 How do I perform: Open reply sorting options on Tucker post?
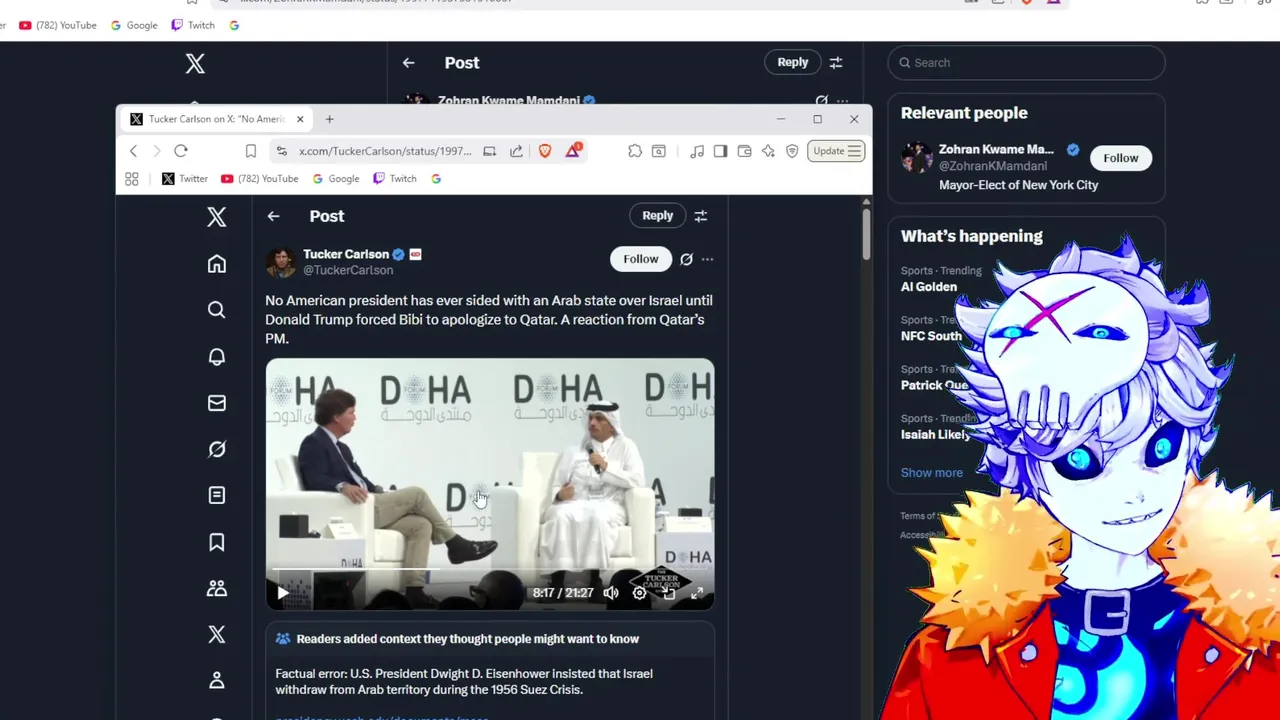coord(701,216)
